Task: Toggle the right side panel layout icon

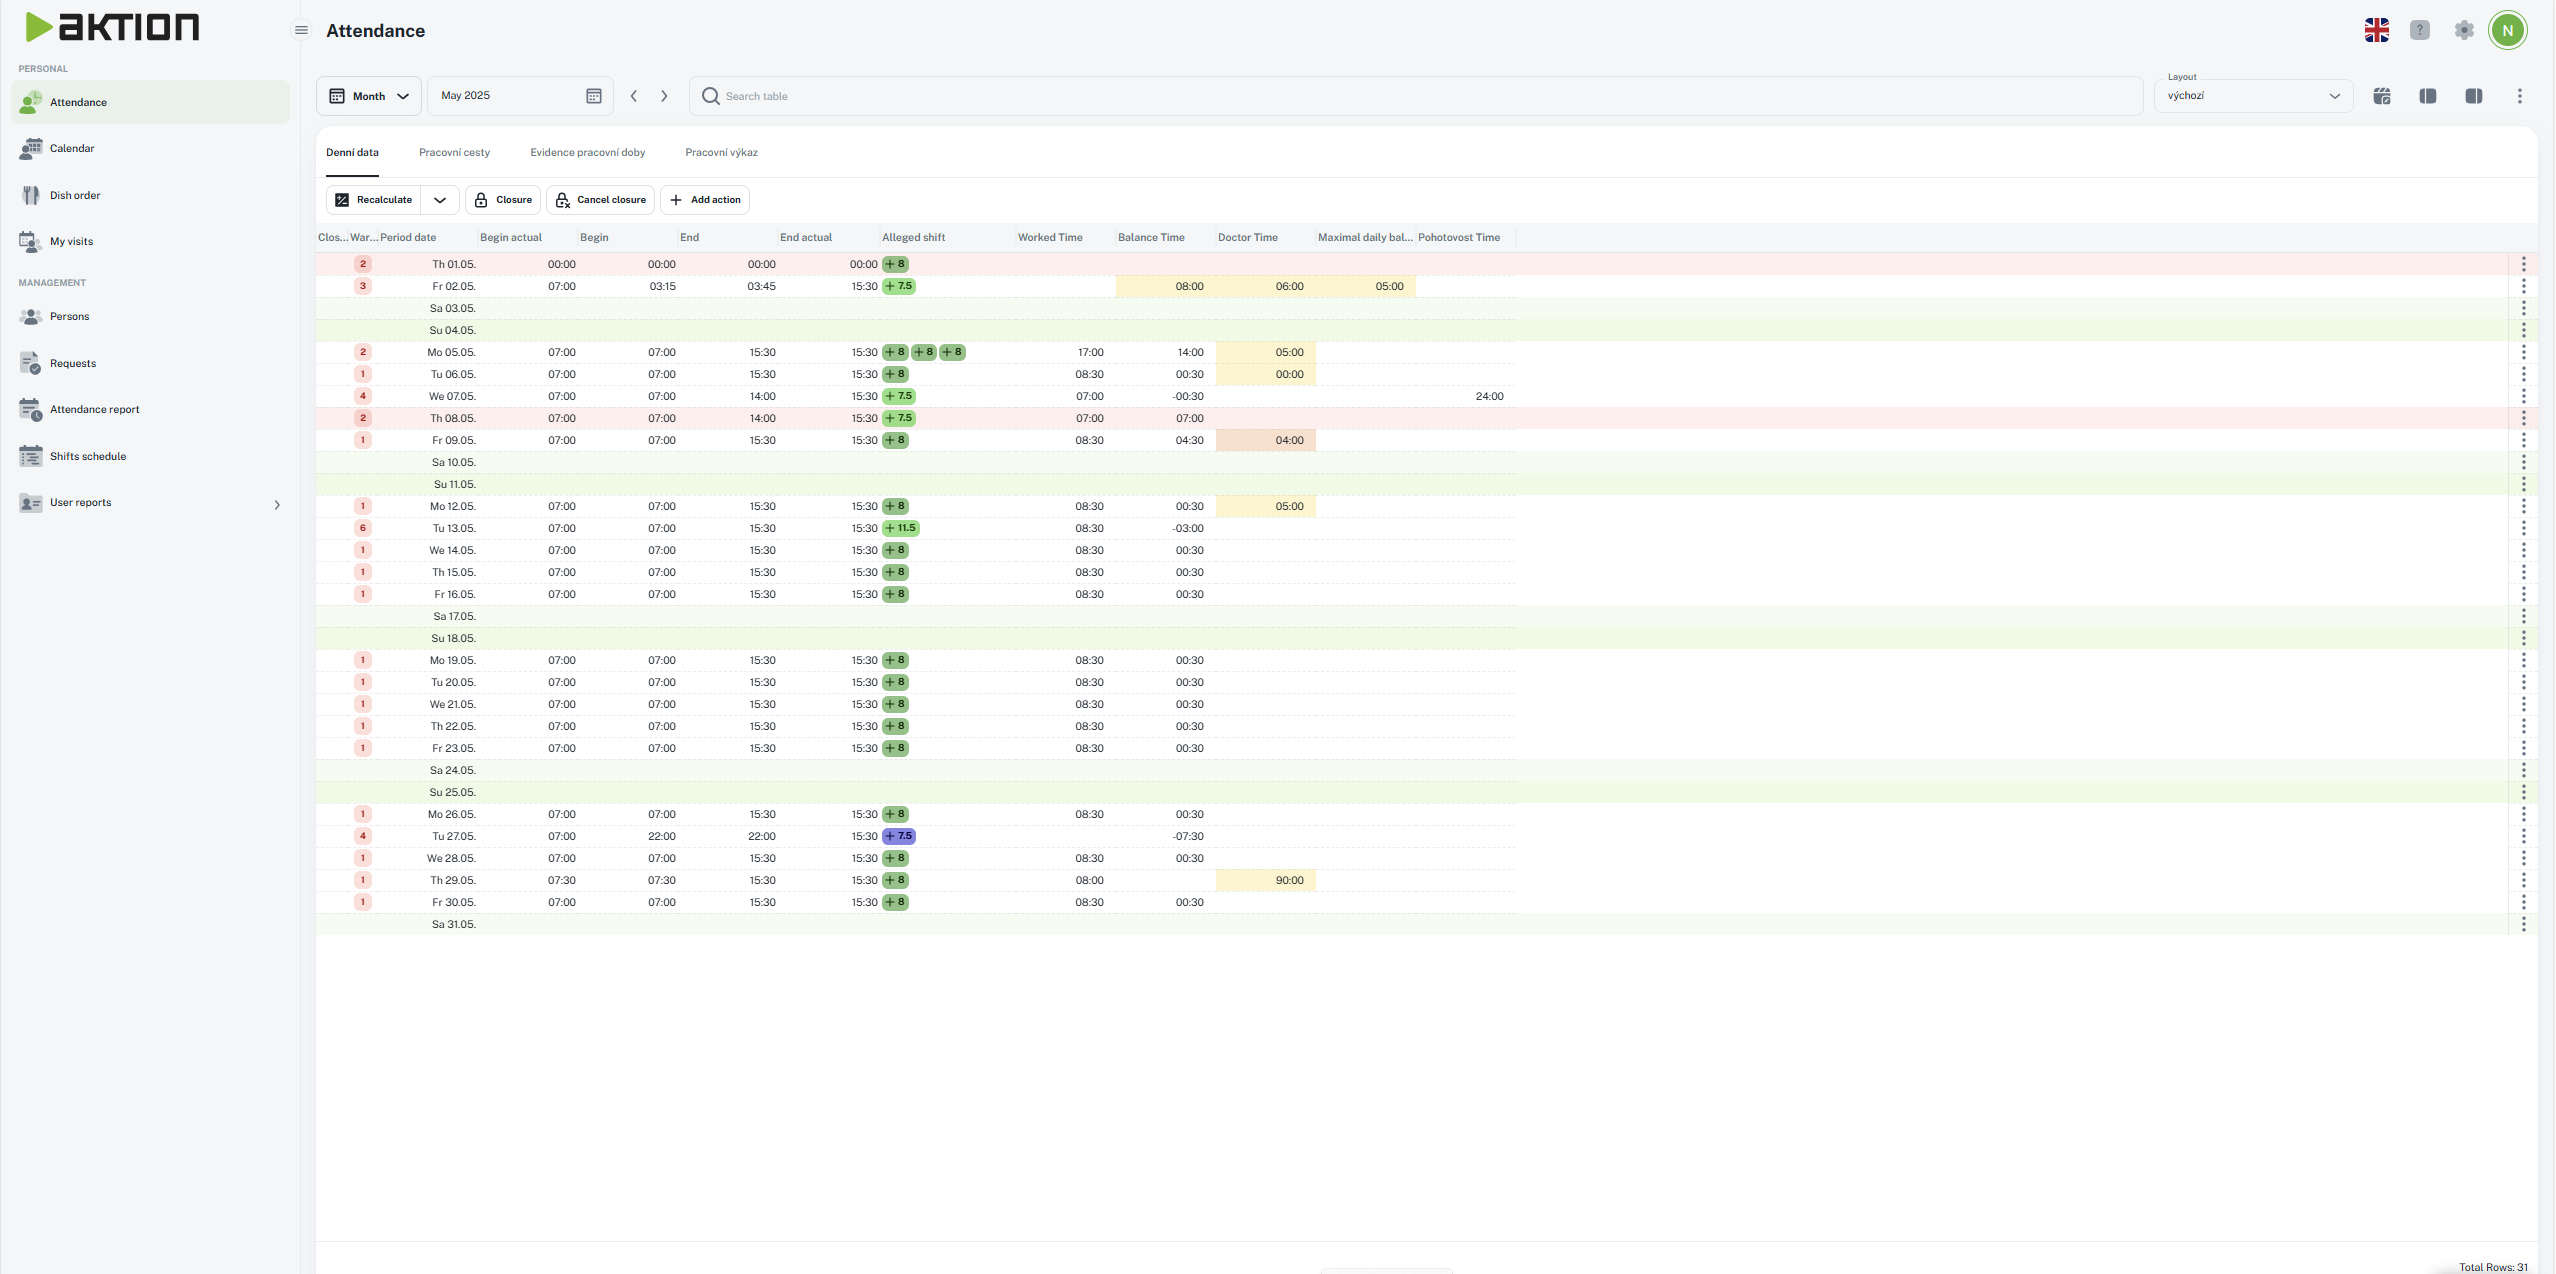Action: point(2473,96)
